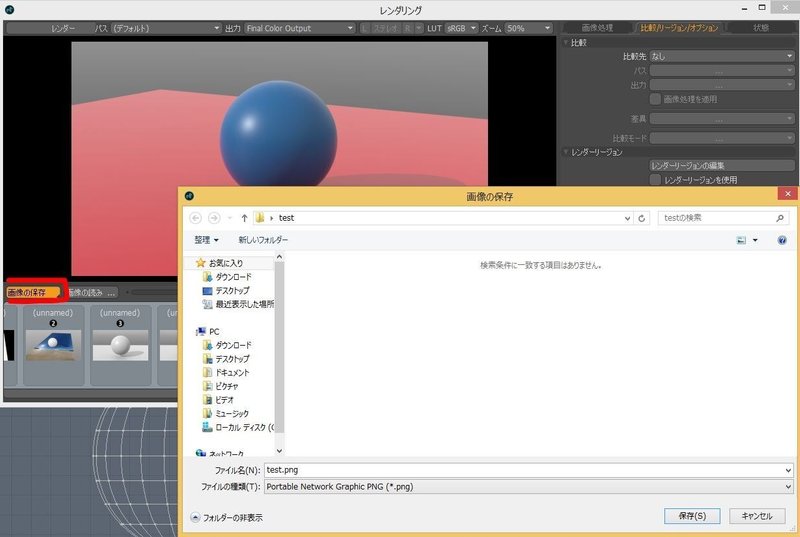Viewport: 800px width, 537px height.
Task: Click the search magnifier icon
Action: coord(780,218)
